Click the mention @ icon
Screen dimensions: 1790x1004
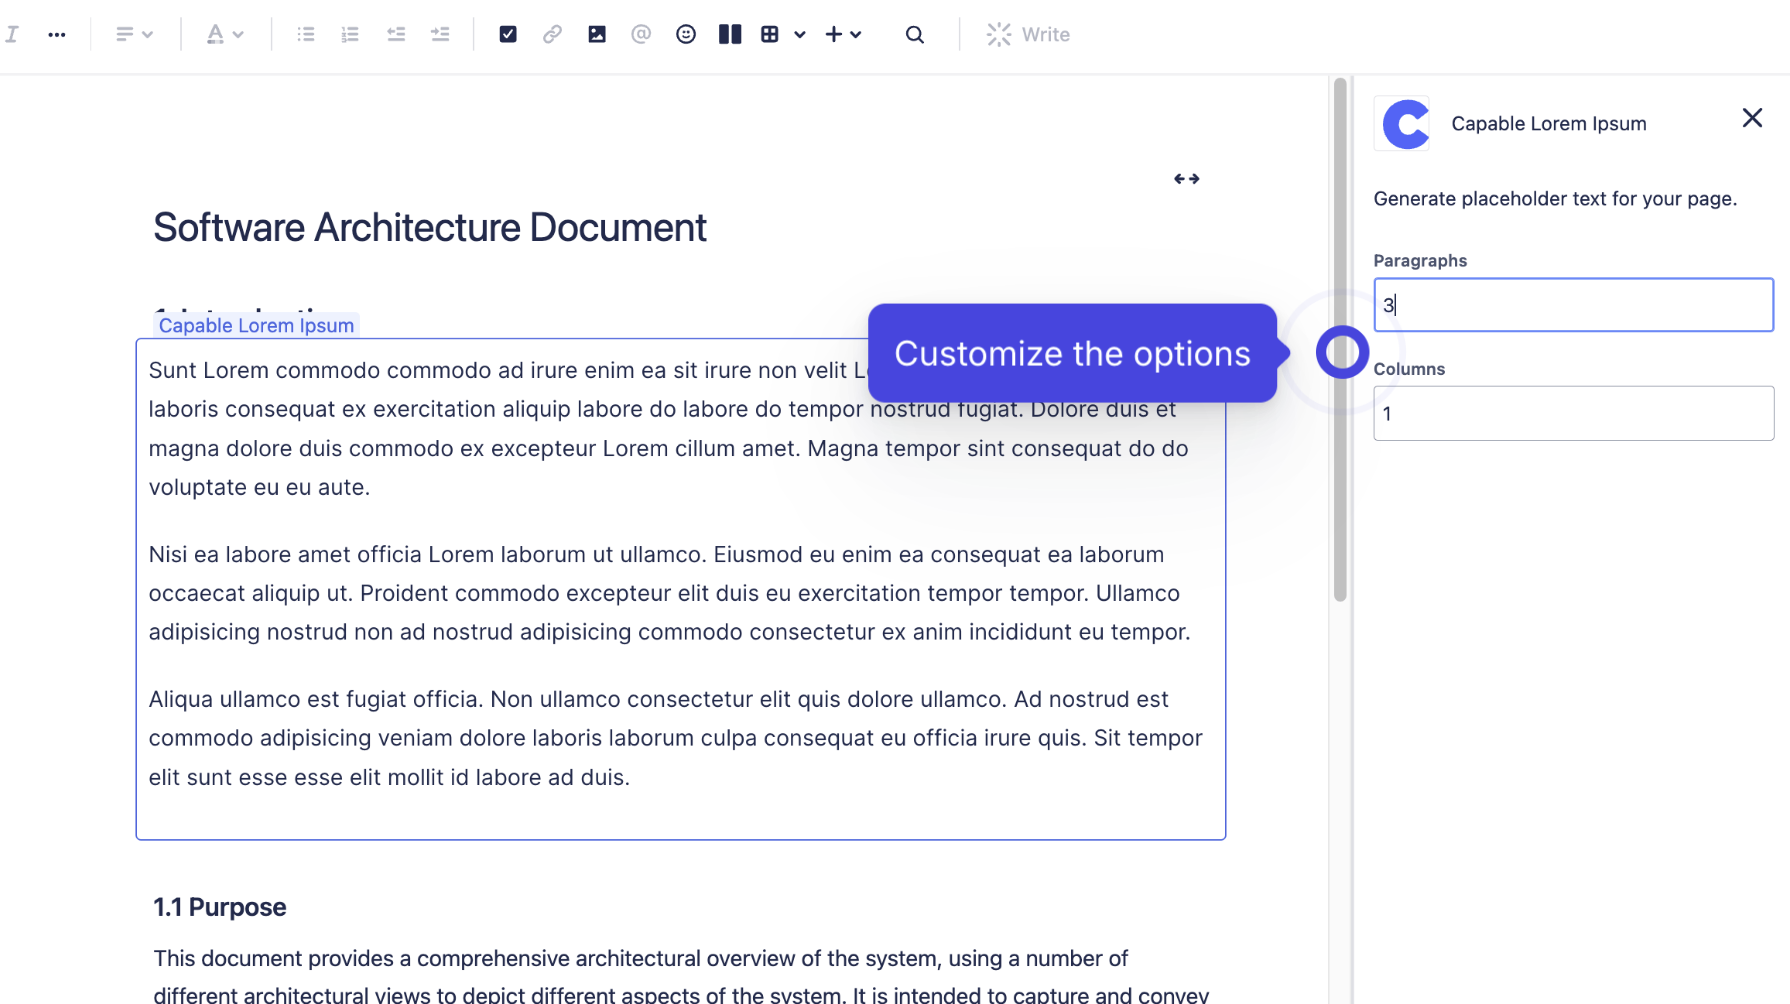[641, 34]
